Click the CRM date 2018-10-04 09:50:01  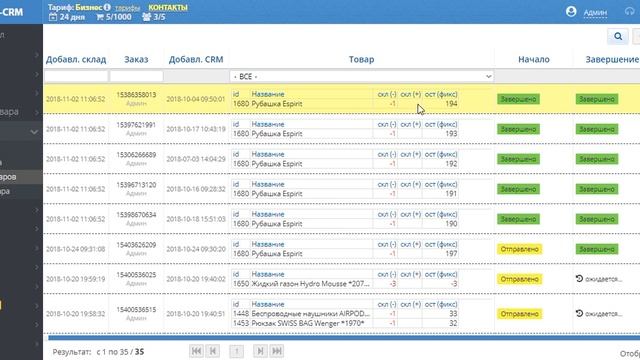(x=196, y=99)
